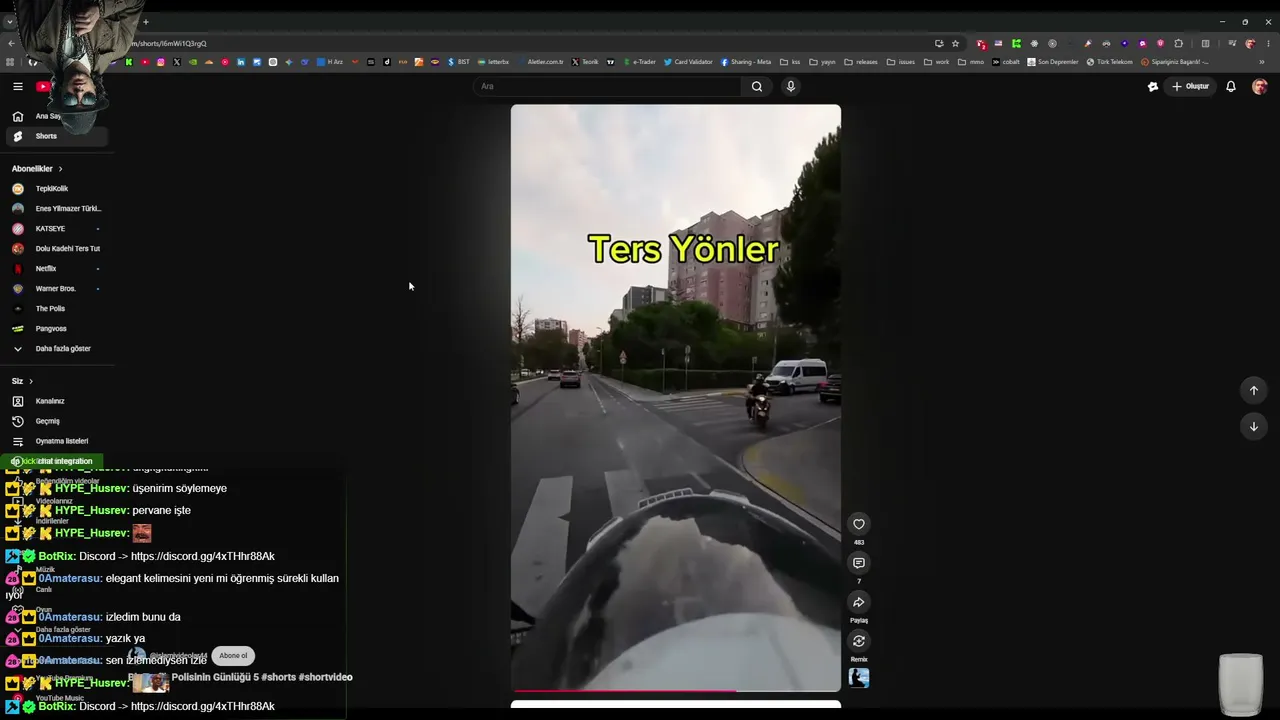The height and width of the screenshot is (720, 1280).
Task: Click the search magnifier button
Action: (757, 87)
